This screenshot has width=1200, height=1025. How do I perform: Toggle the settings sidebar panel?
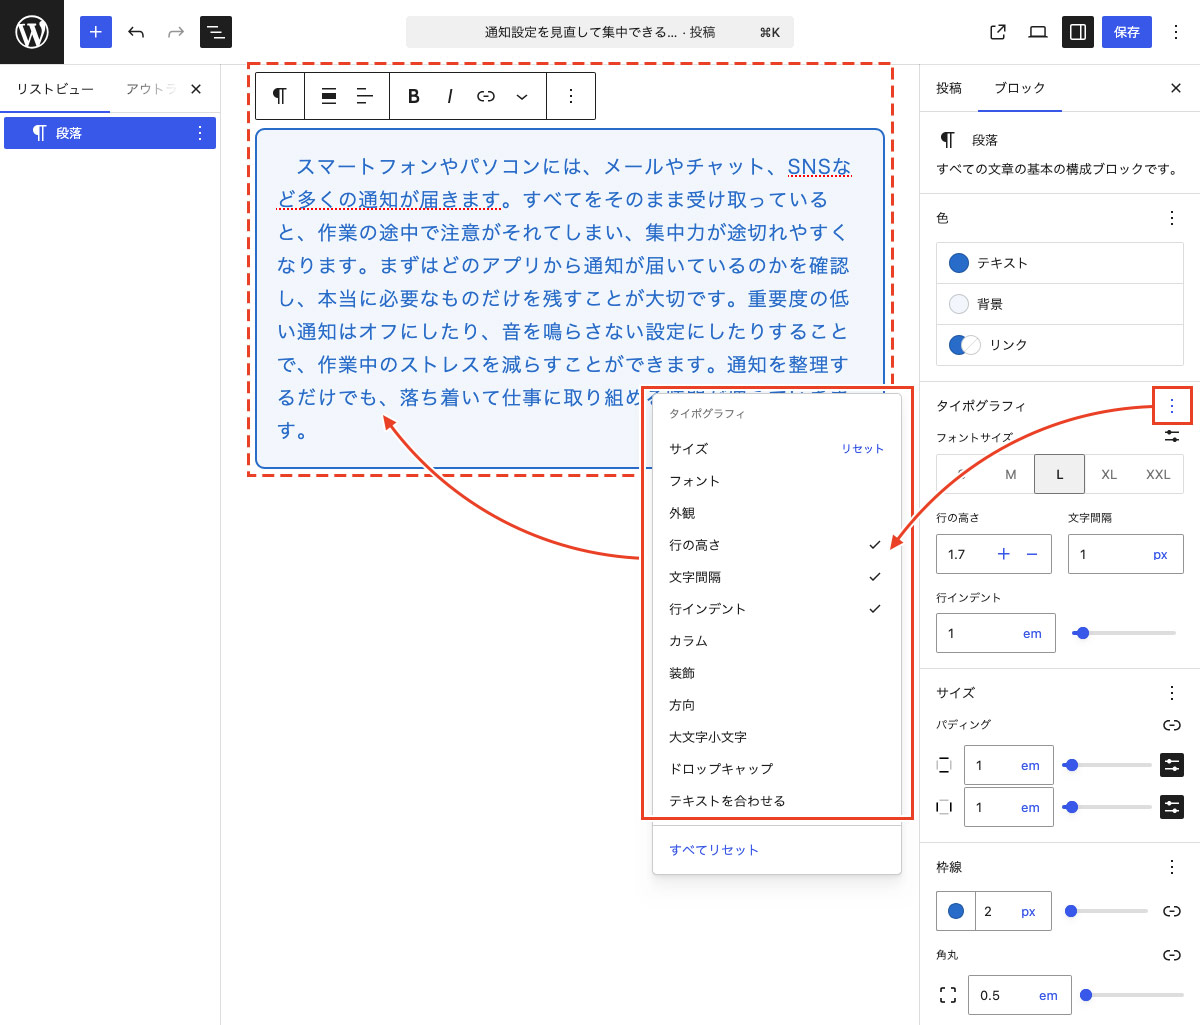[1078, 32]
